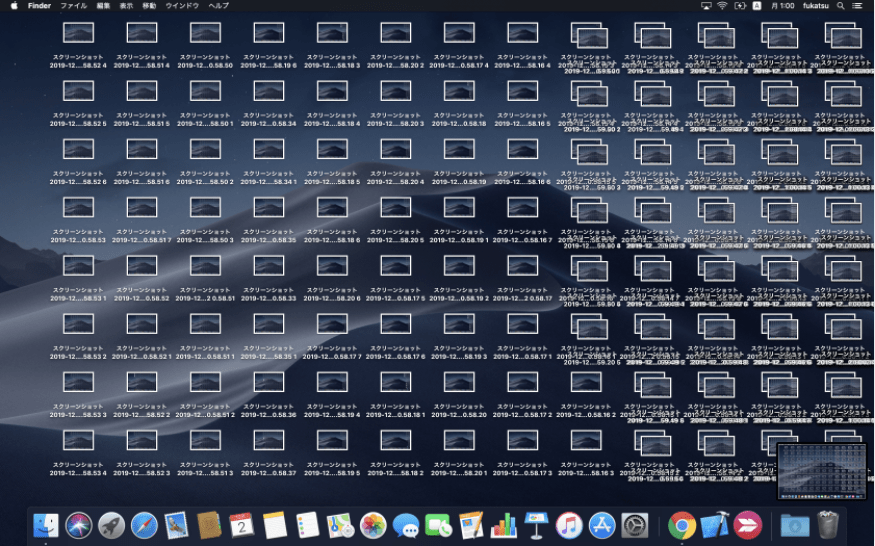Viewport: 875px width, 546px height.
Task: Select screenshot file 2019-12...58.52 4
Action: [78, 33]
